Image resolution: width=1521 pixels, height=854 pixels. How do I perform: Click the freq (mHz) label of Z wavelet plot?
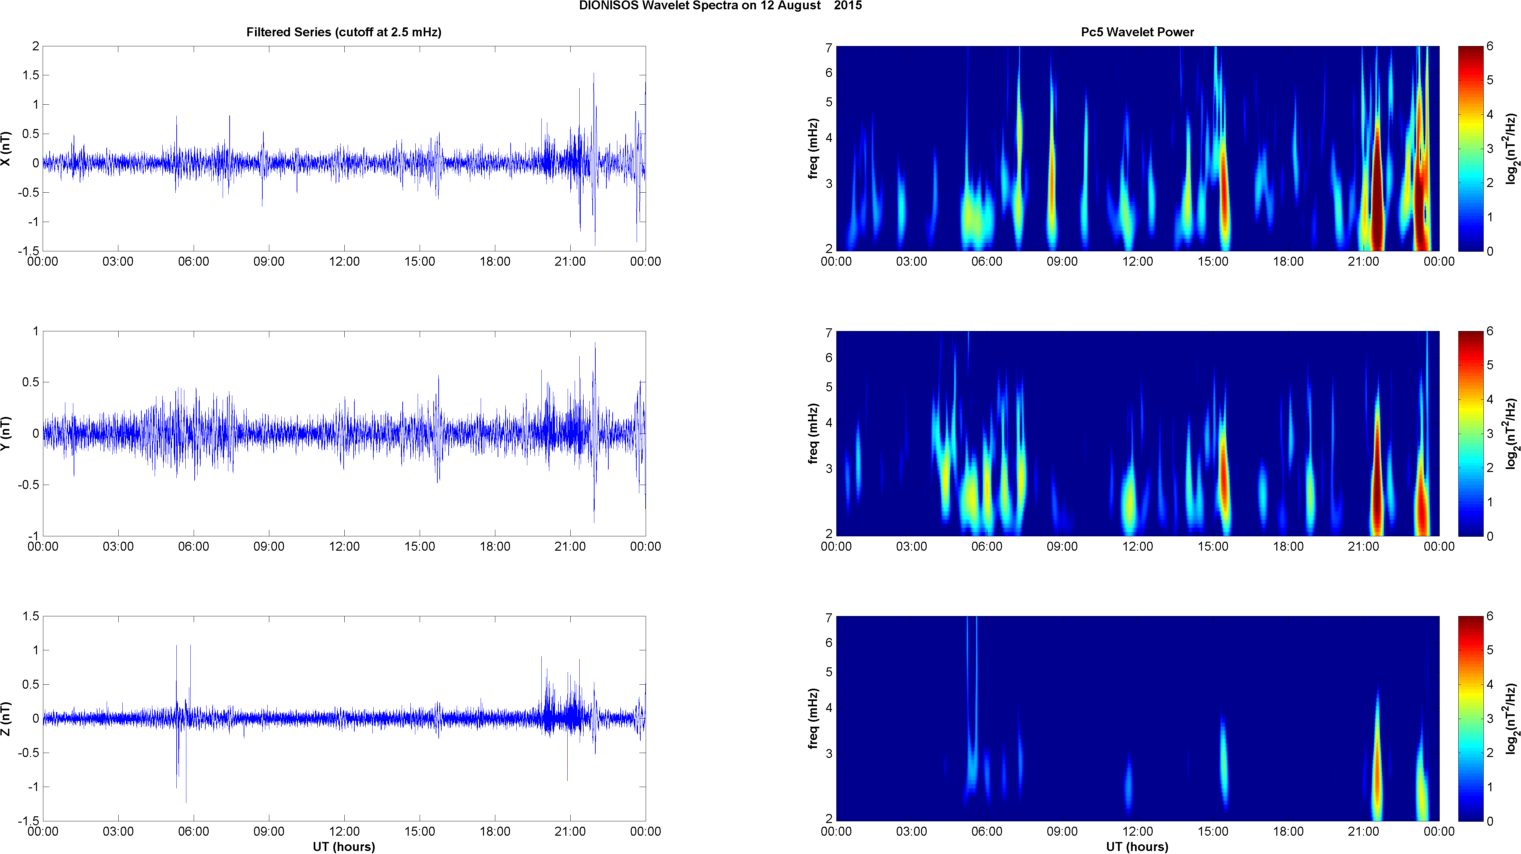coord(814,718)
